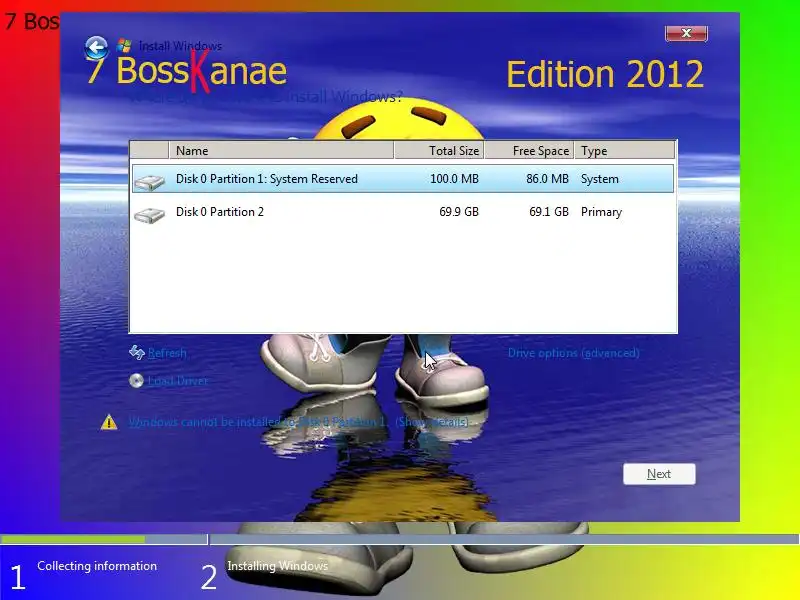
Task: Click drive icon for System Reserved partition
Action: click(x=149, y=181)
